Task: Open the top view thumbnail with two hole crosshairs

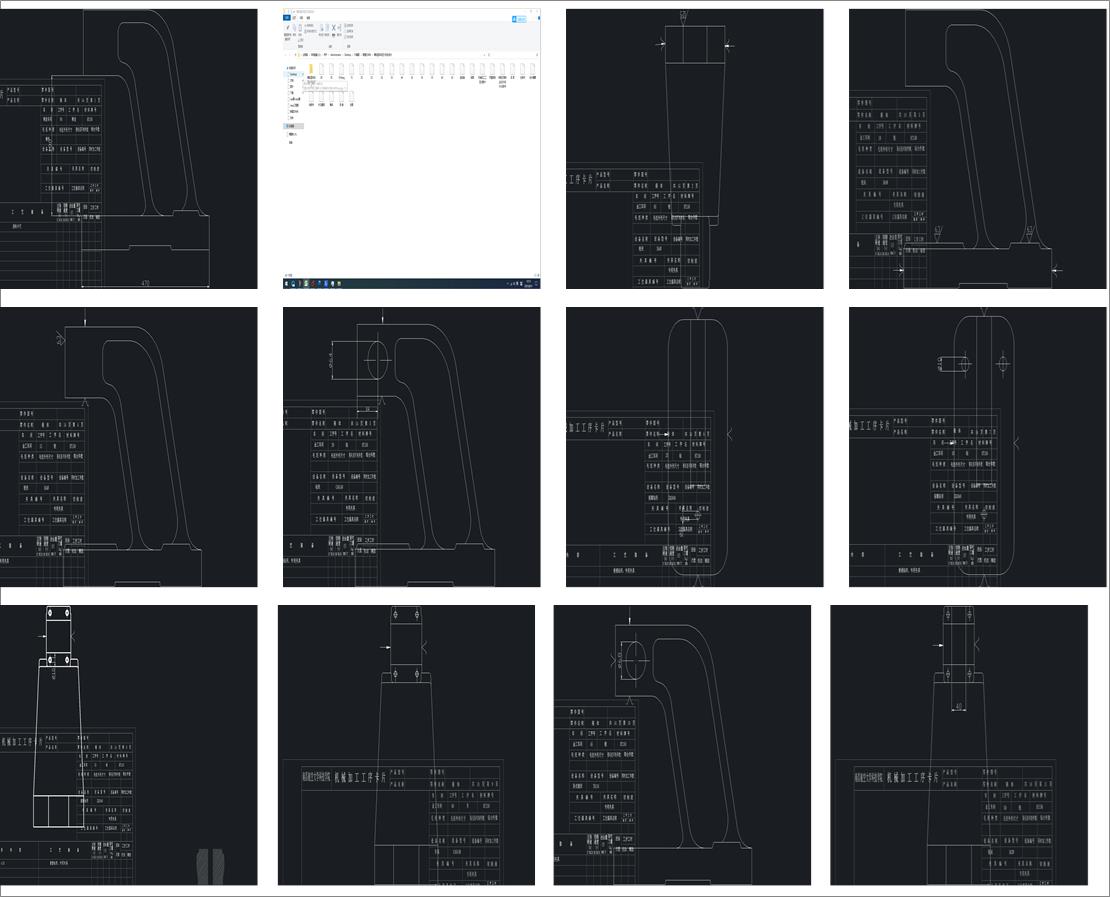Action: (978, 447)
